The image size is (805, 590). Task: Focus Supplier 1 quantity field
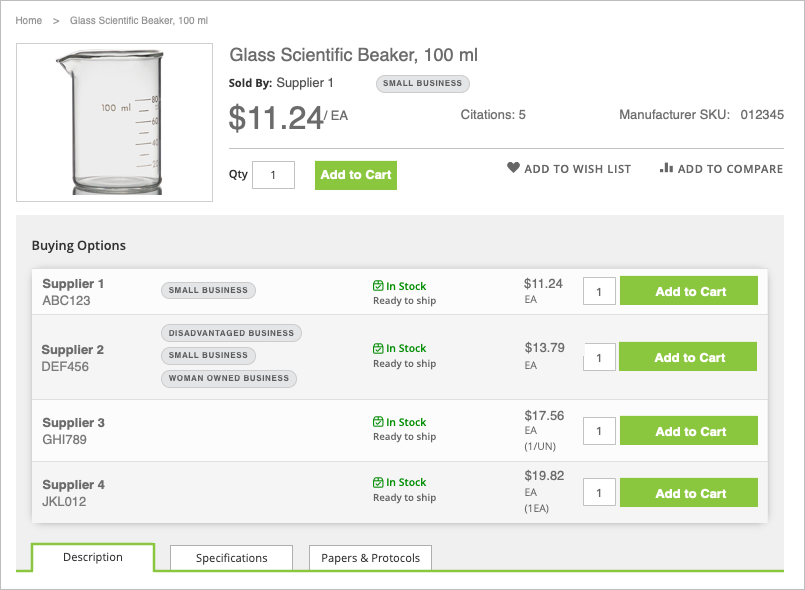click(599, 291)
